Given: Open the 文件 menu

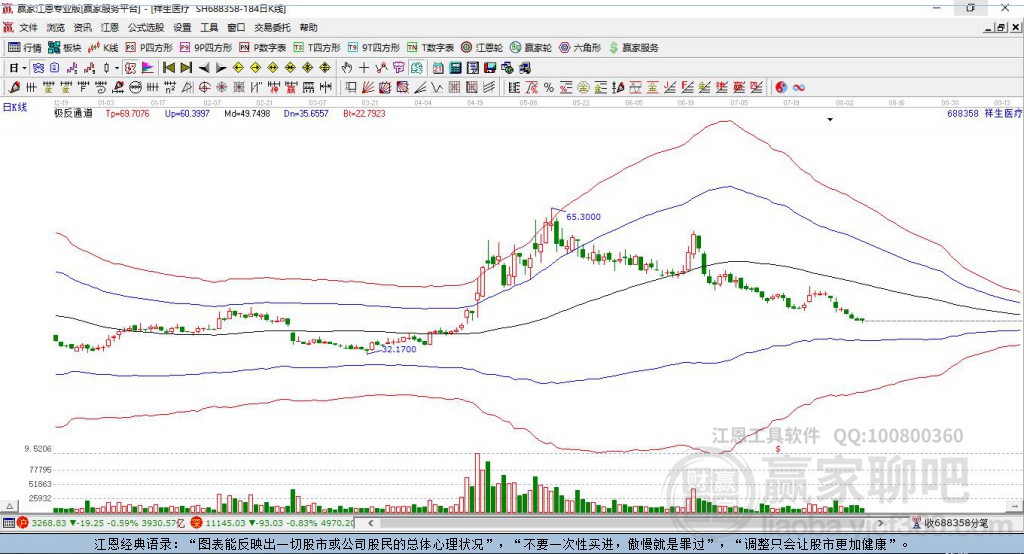Looking at the screenshot, I should pos(28,27).
